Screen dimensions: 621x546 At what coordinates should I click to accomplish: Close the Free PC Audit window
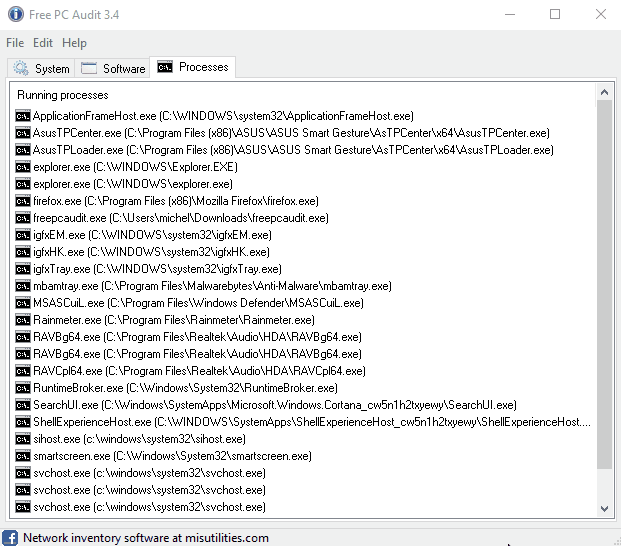[x=601, y=14]
